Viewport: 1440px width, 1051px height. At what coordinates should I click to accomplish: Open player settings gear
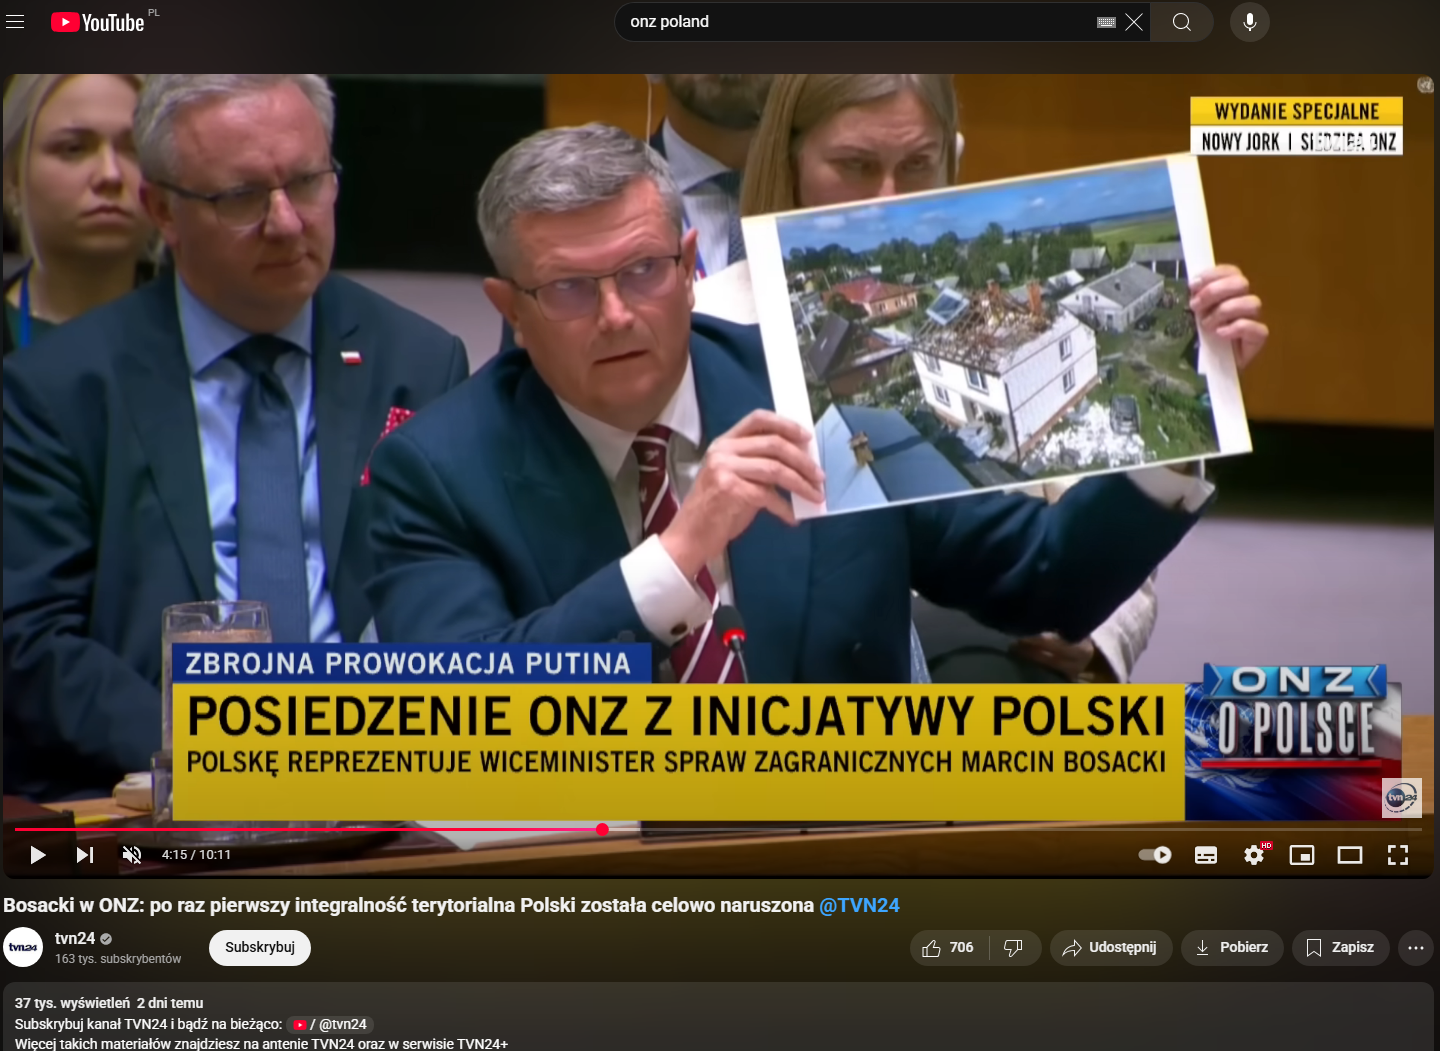[x=1254, y=855]
